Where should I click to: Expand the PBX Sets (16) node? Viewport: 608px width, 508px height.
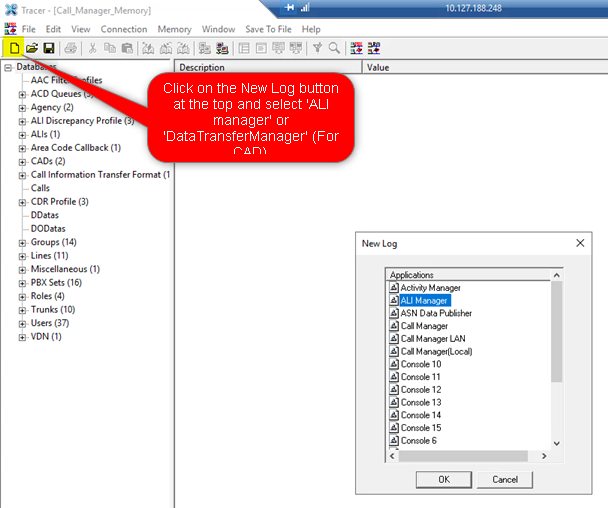[22, 283]
